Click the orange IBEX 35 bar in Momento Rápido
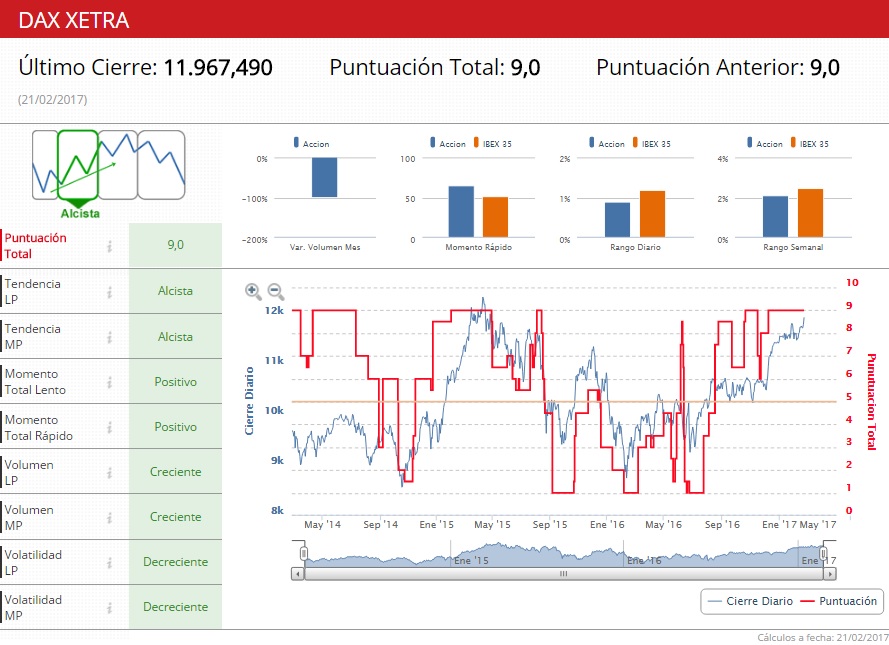Screen dimensions: 889x645 coord(496,217)
